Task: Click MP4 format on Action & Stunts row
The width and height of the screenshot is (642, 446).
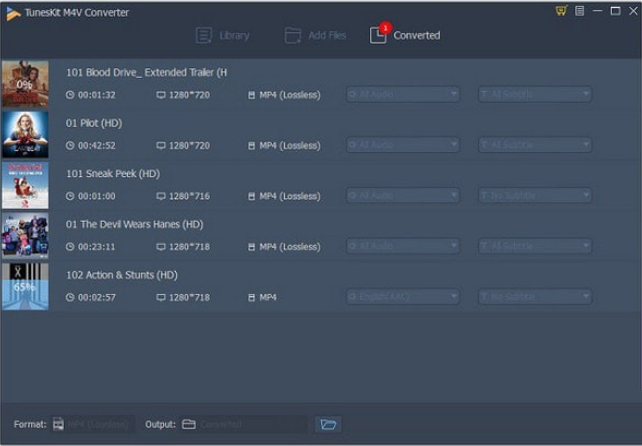Action: coord(268,297)
